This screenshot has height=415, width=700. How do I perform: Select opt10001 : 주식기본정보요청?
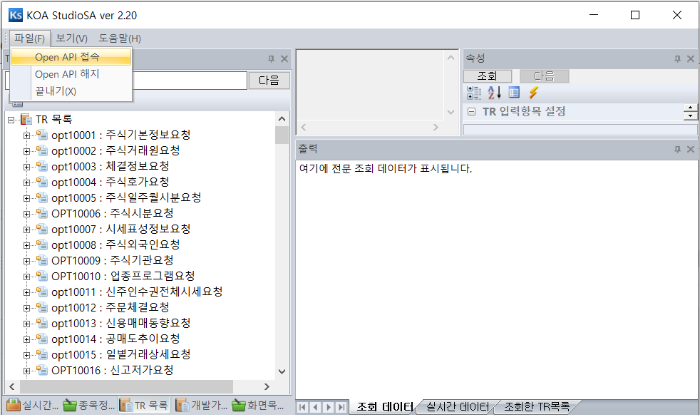pyautogui.click(x=121, y=135)
